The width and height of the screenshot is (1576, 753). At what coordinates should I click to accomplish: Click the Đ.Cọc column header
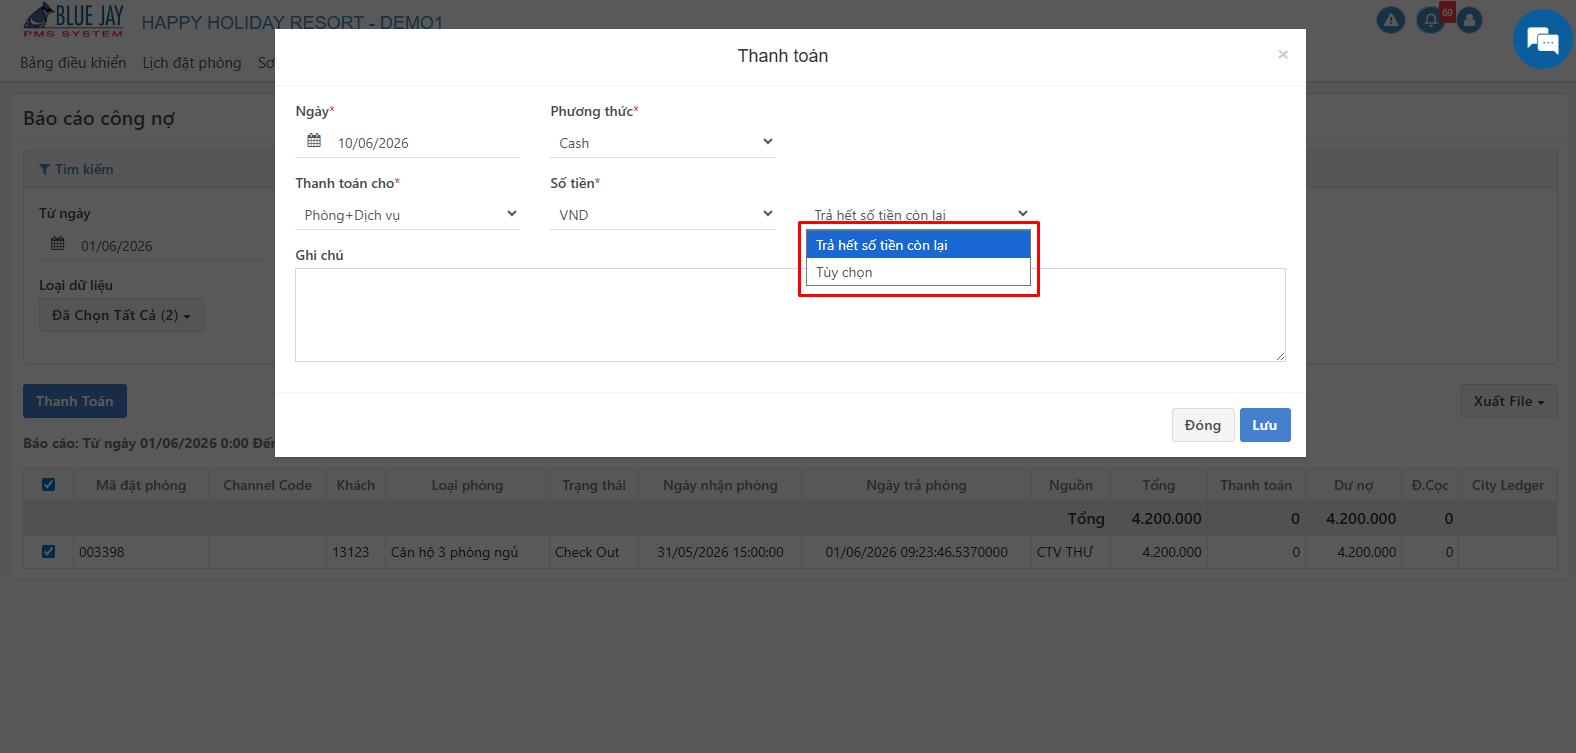coord(1430,485)
